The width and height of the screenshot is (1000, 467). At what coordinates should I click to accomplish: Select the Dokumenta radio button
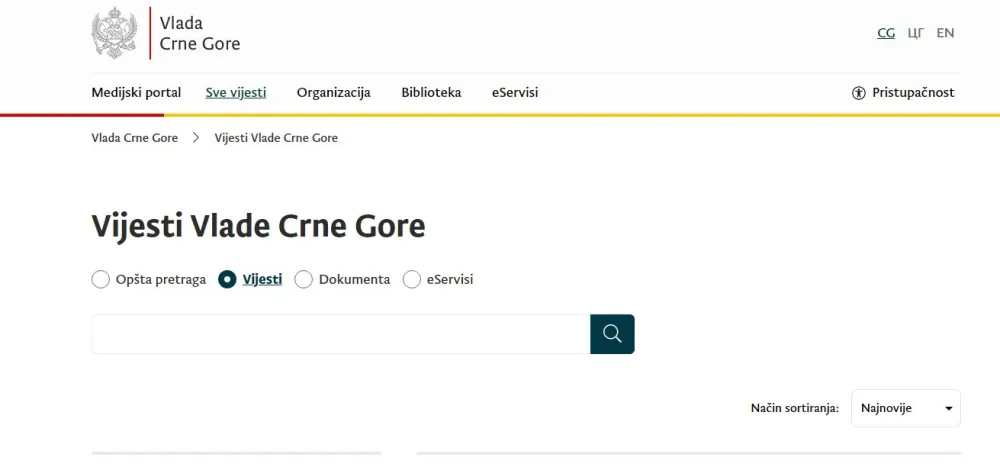304,279
